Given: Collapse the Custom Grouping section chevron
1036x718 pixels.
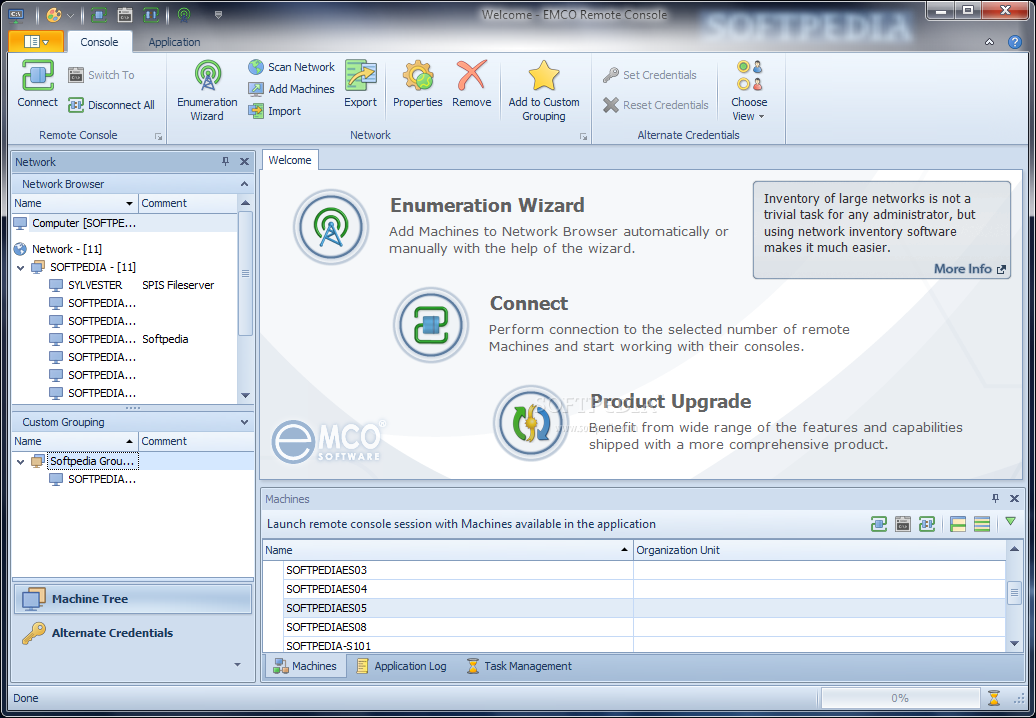Looking at the screenshot, I should click(x=244, y=422).
